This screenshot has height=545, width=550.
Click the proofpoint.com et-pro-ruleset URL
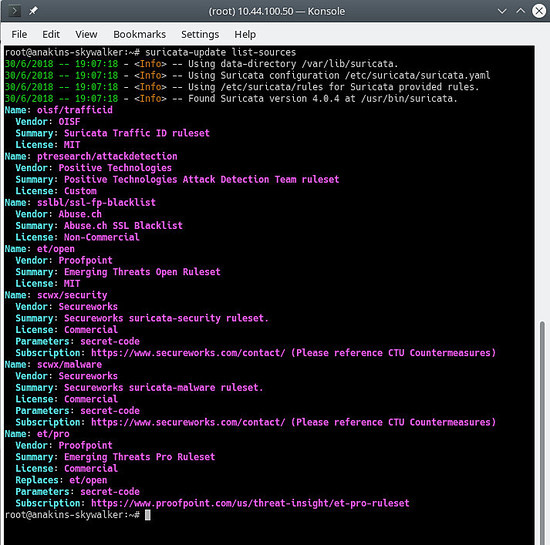coord(250,504)
